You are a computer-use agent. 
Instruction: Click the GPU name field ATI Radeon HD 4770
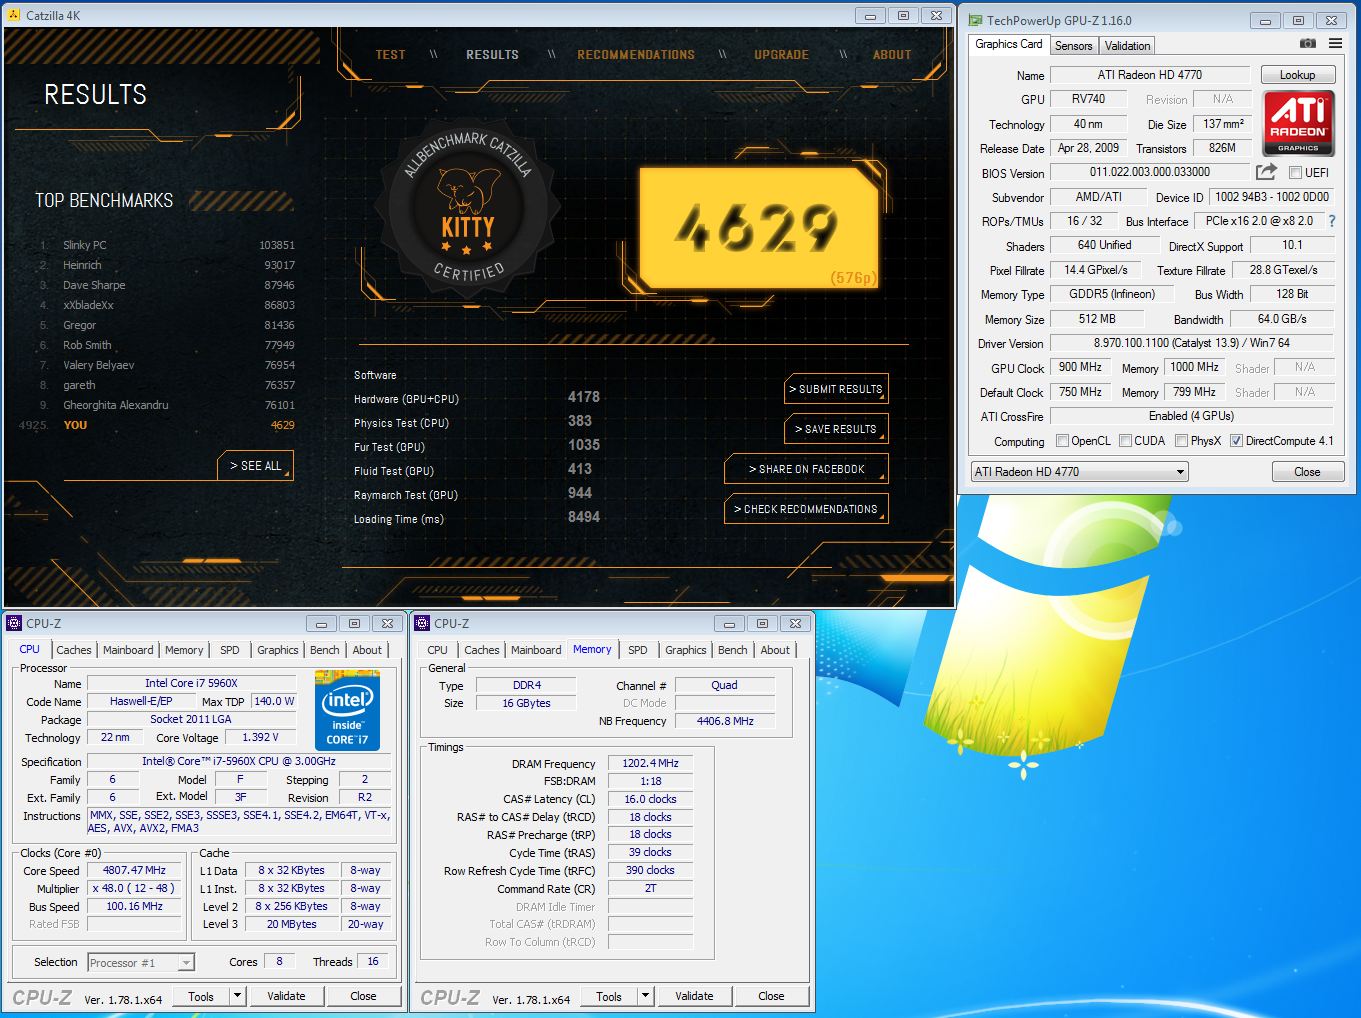(x=1149, y=75)
